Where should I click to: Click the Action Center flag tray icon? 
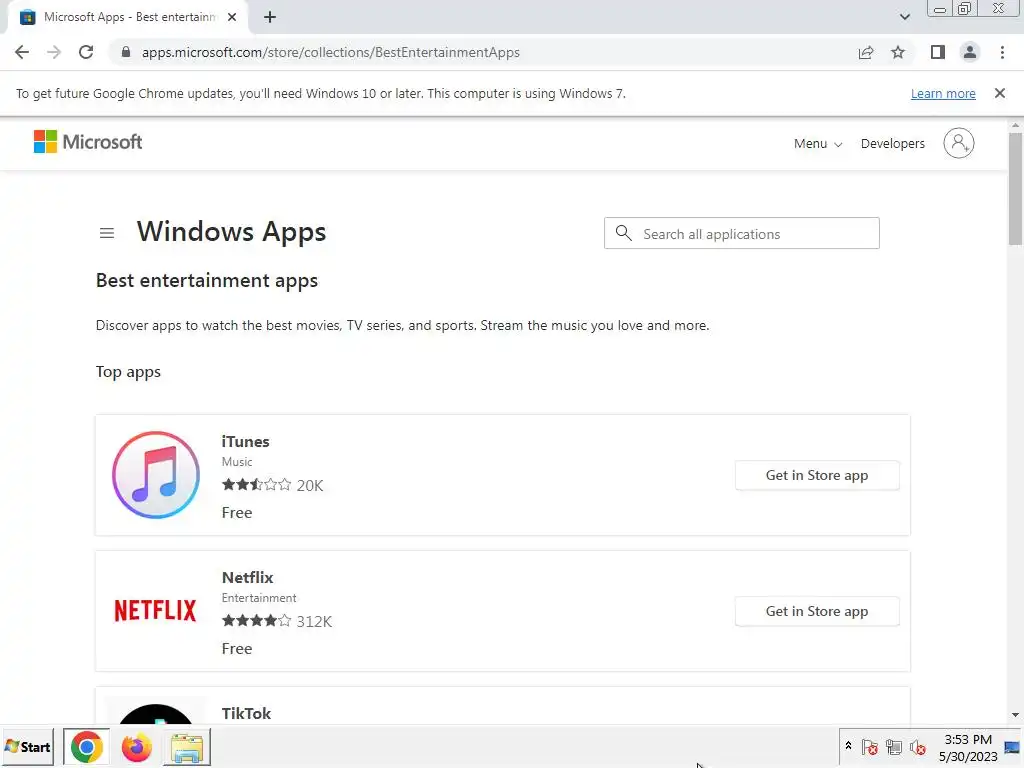pos(869,747)
